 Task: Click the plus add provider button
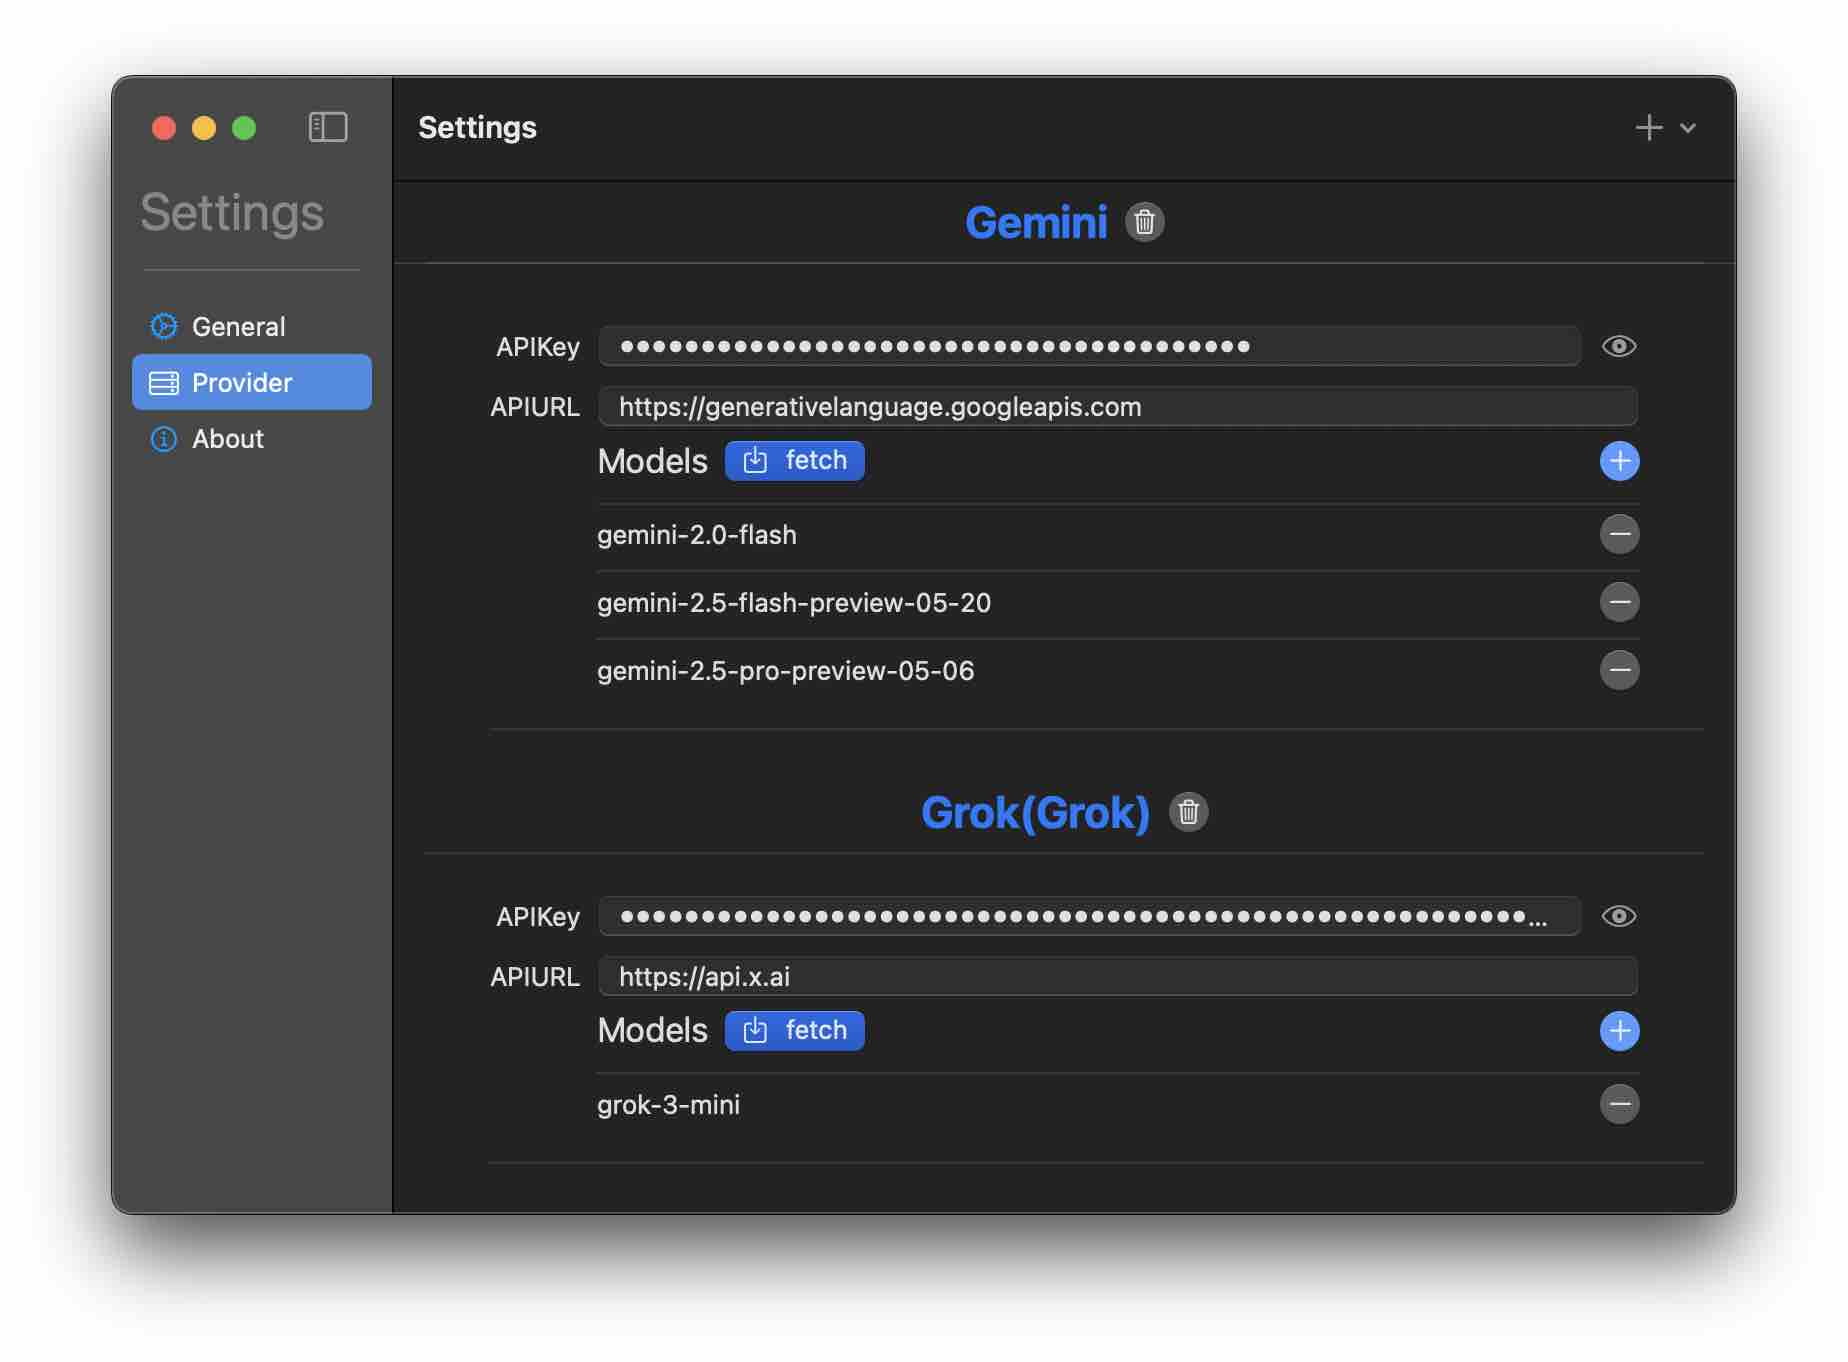pos(1649,128)
